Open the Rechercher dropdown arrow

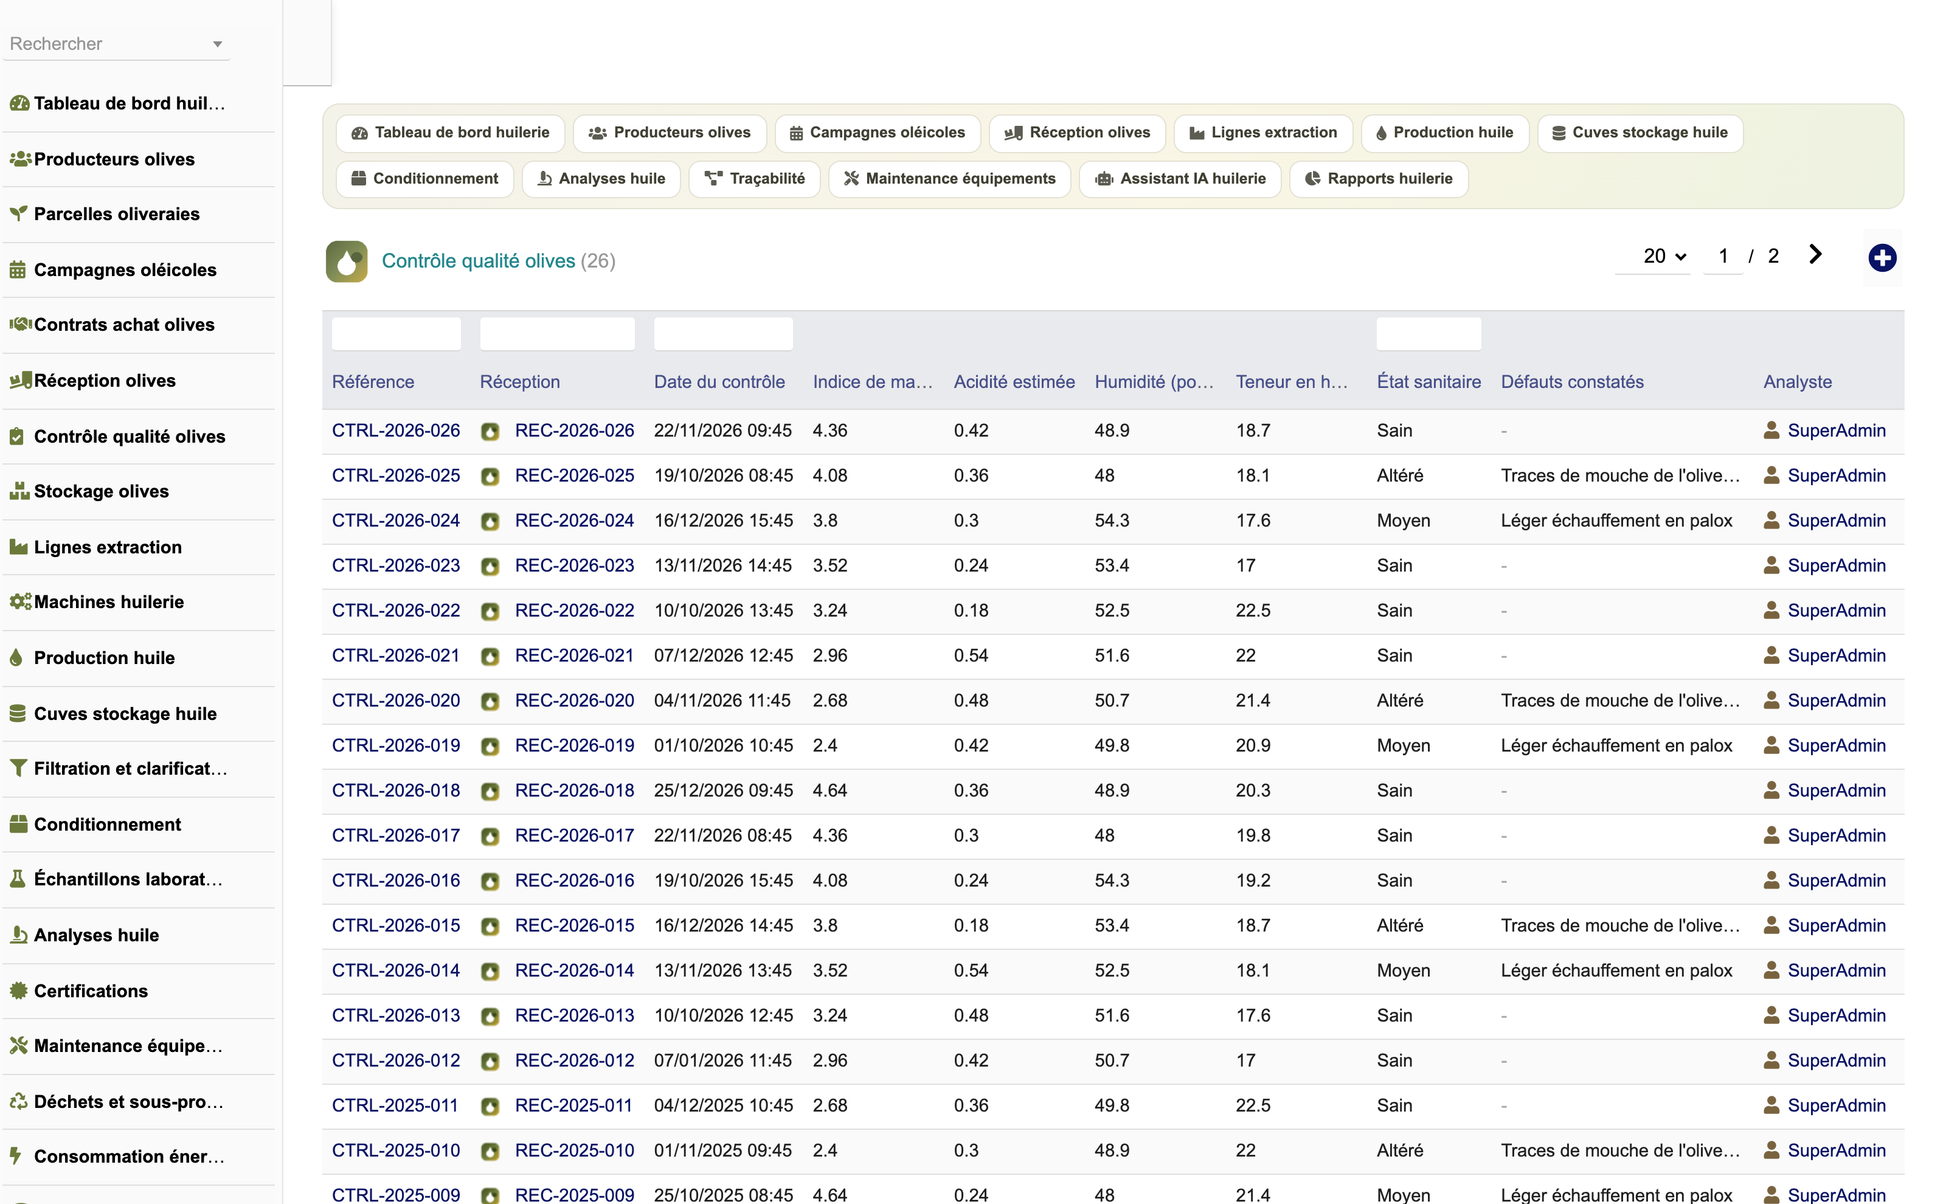click(x=217, y=44)
